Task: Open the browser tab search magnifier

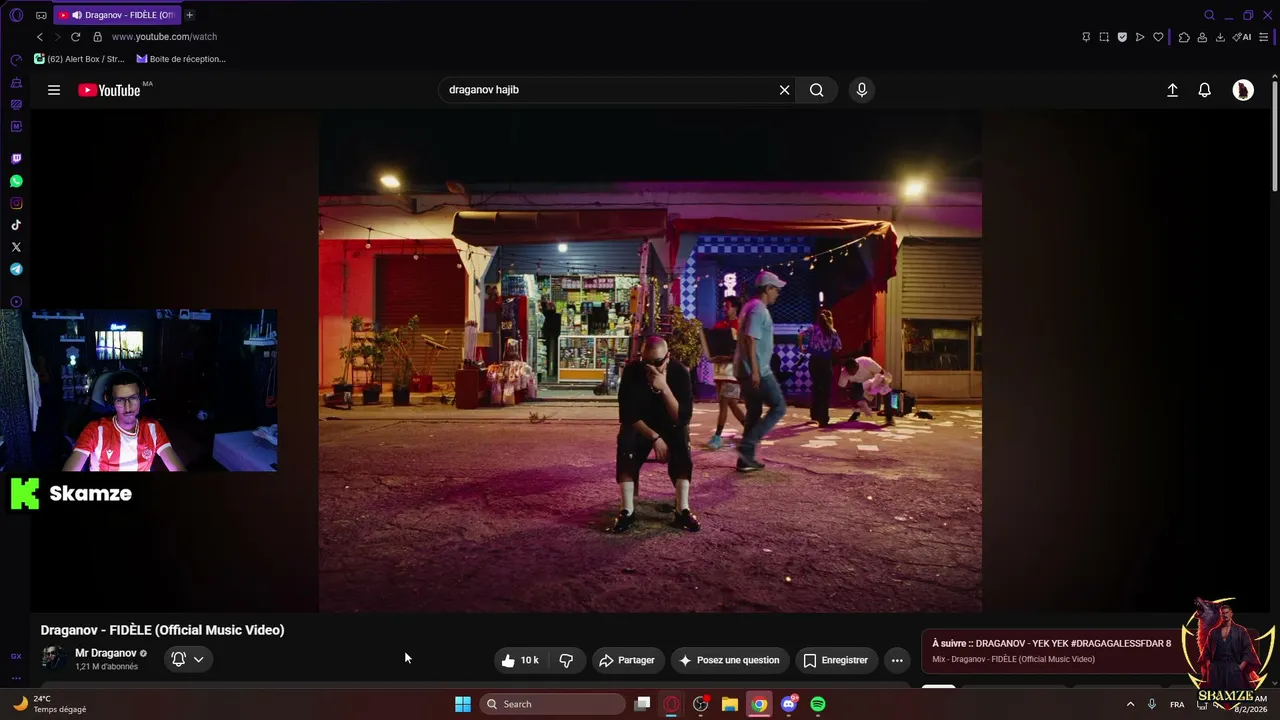Action: (x=1209, y=15)
